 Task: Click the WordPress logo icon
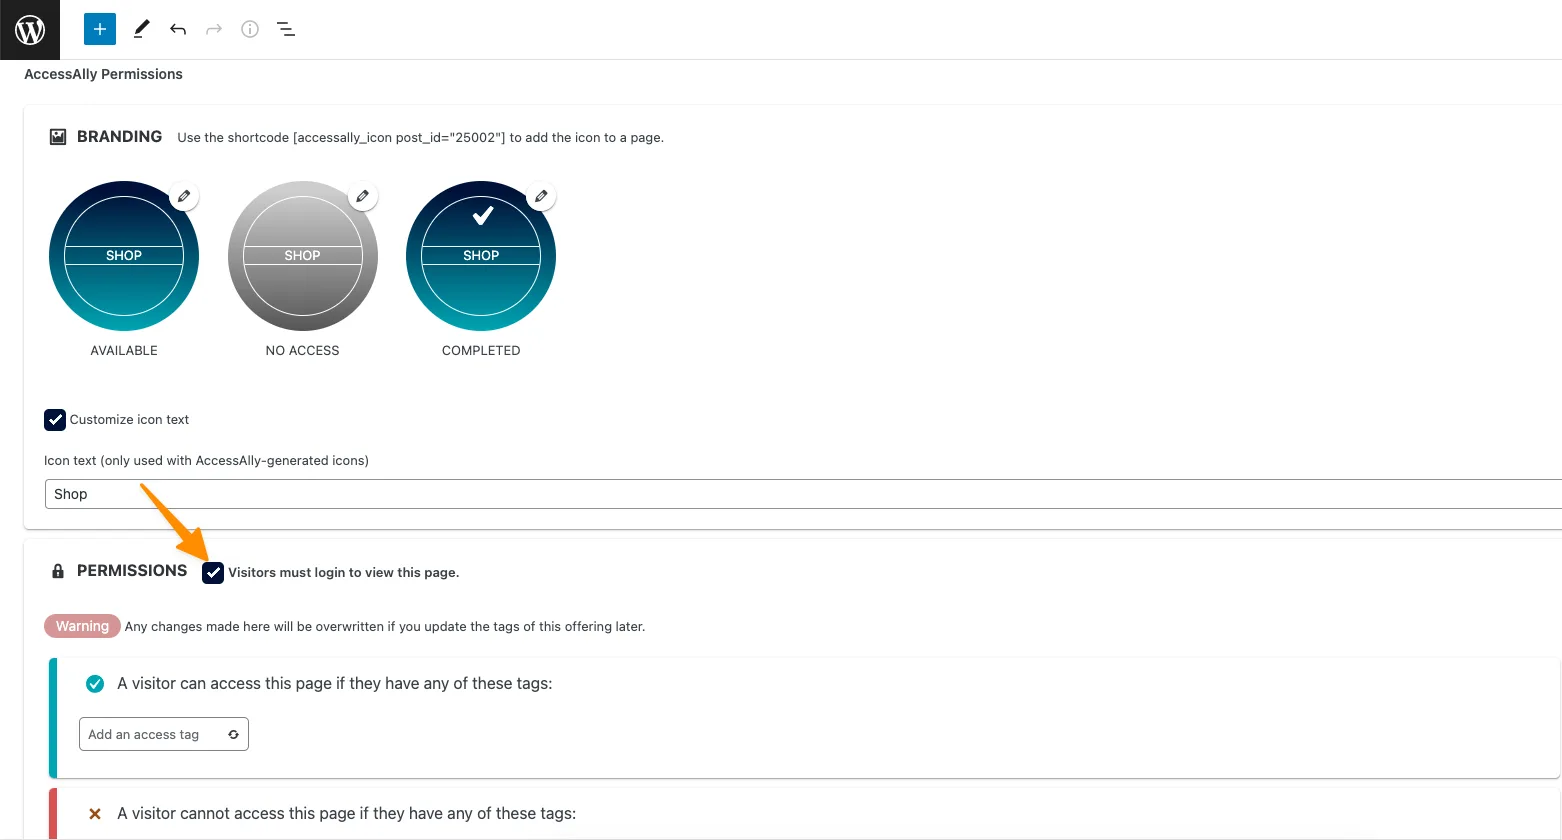[30, 30]
